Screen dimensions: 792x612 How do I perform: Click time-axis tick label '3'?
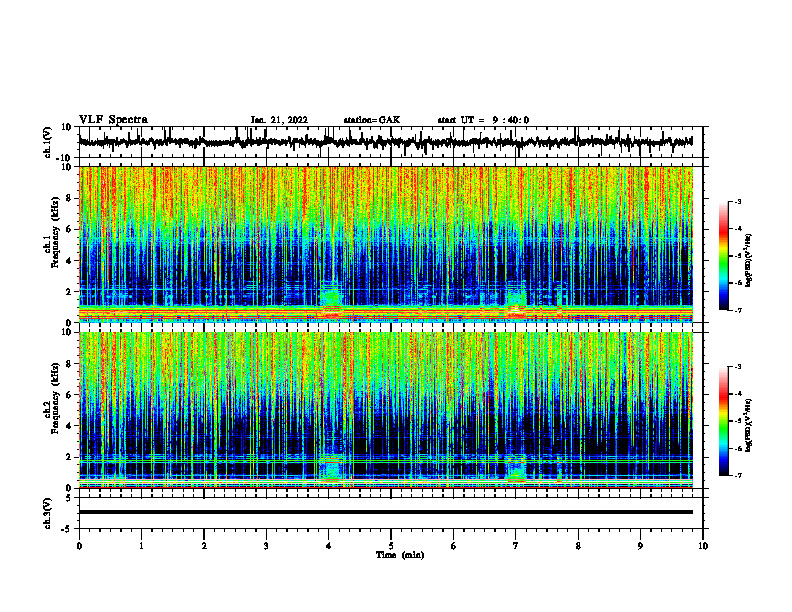pyautogui.click(x=266, y=546)
